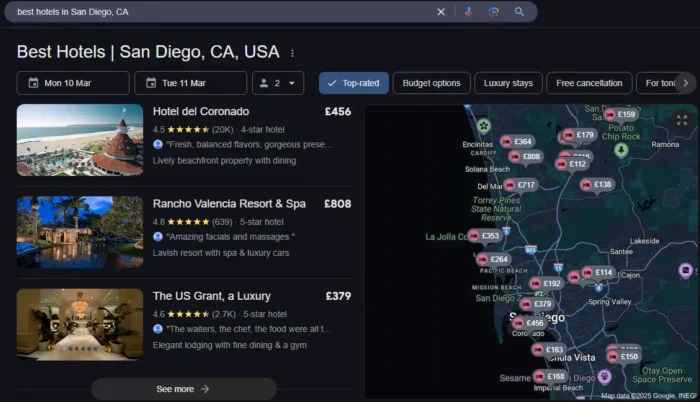Select the Budget options filter

click(x=431, y=83)
